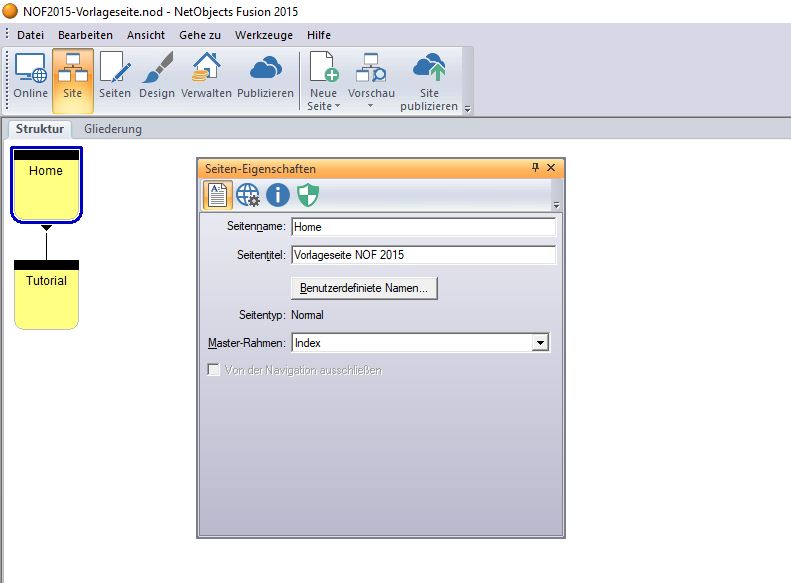Click the Seitentyp value Normal
Screen dimensions: 791x583
(307, 315)
